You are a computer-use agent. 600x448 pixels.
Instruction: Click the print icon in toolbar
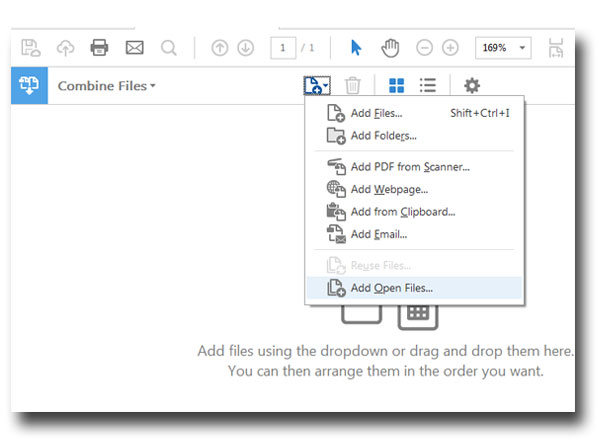pos(99,48)
